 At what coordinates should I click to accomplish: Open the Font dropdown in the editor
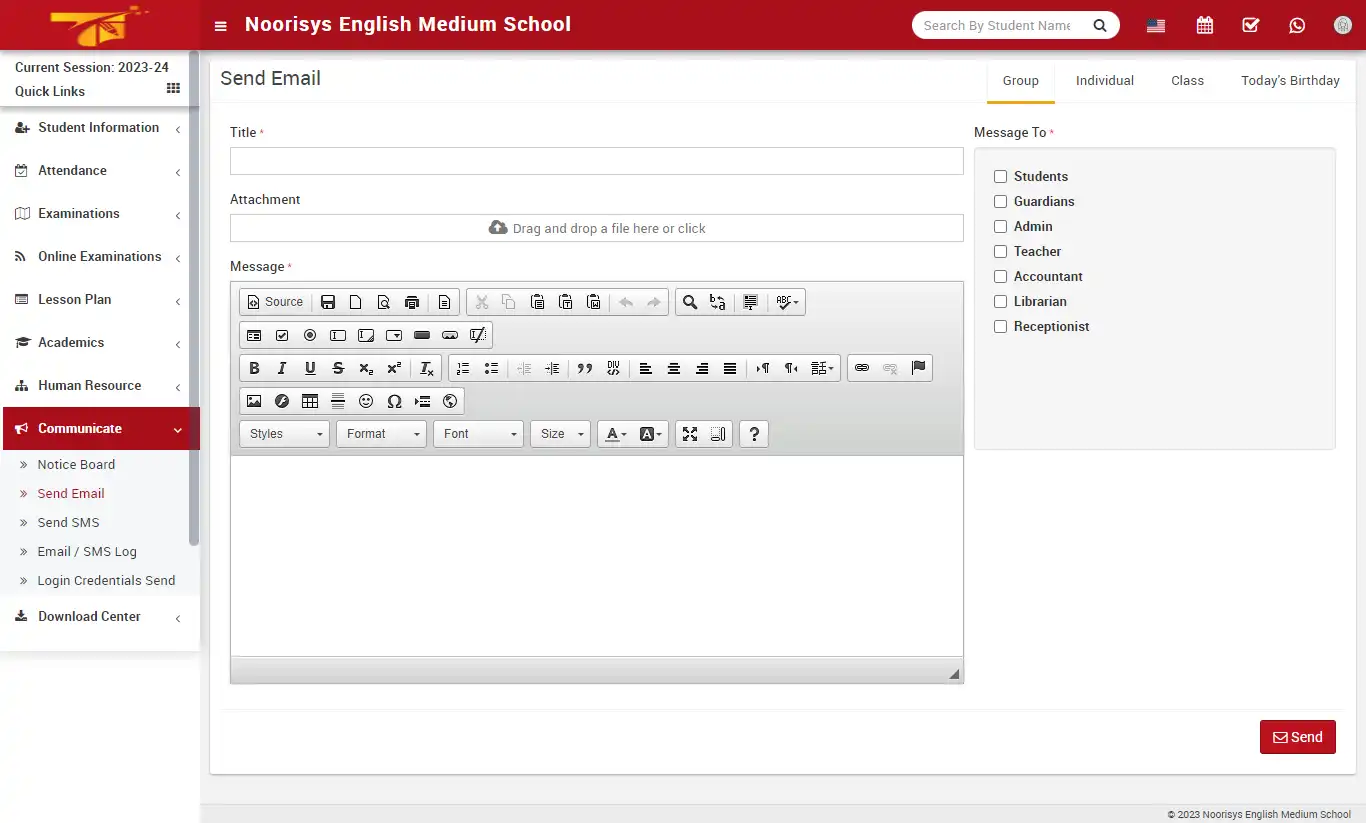tap(478, 433)
